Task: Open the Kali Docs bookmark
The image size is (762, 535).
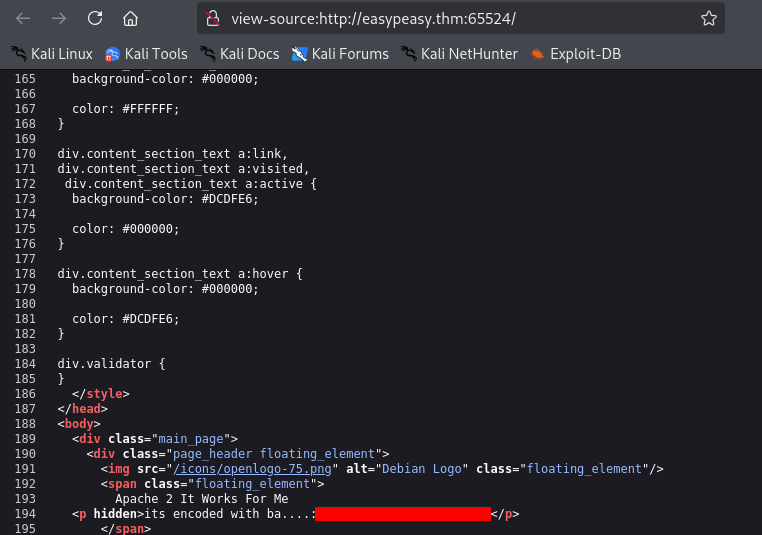Action: coord(240,54)
